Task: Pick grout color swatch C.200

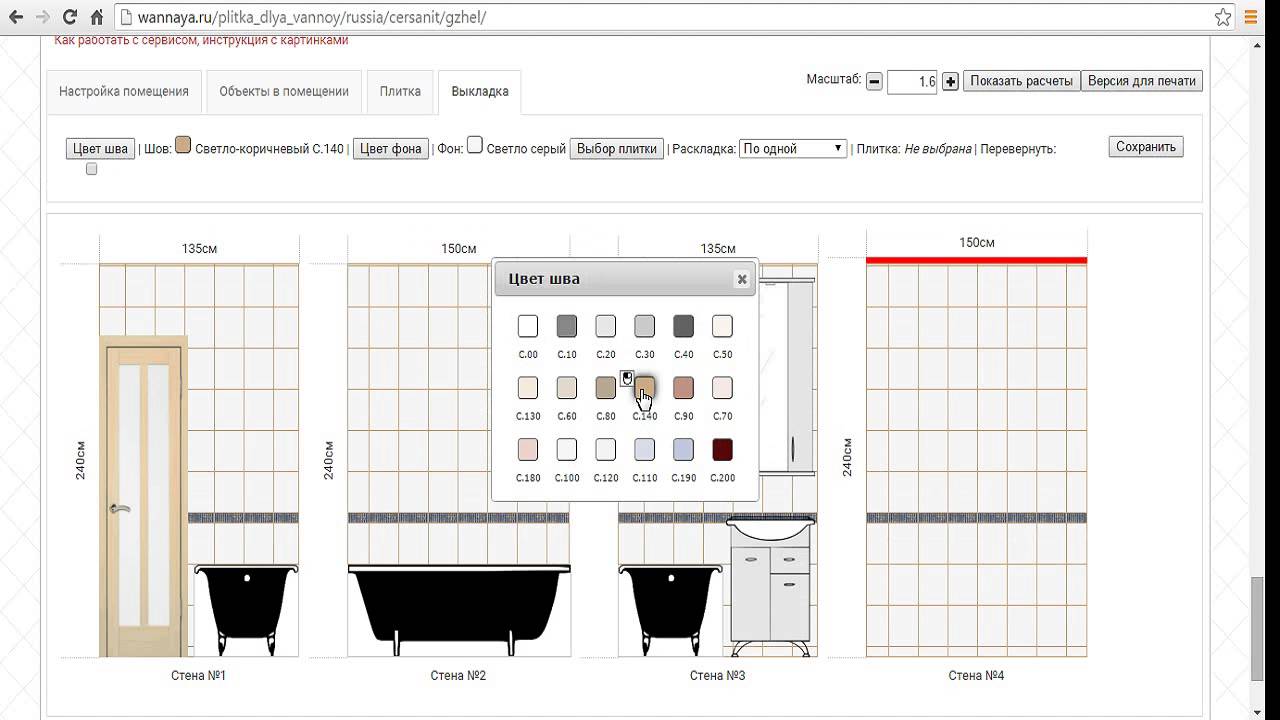Action: point(722,450)
